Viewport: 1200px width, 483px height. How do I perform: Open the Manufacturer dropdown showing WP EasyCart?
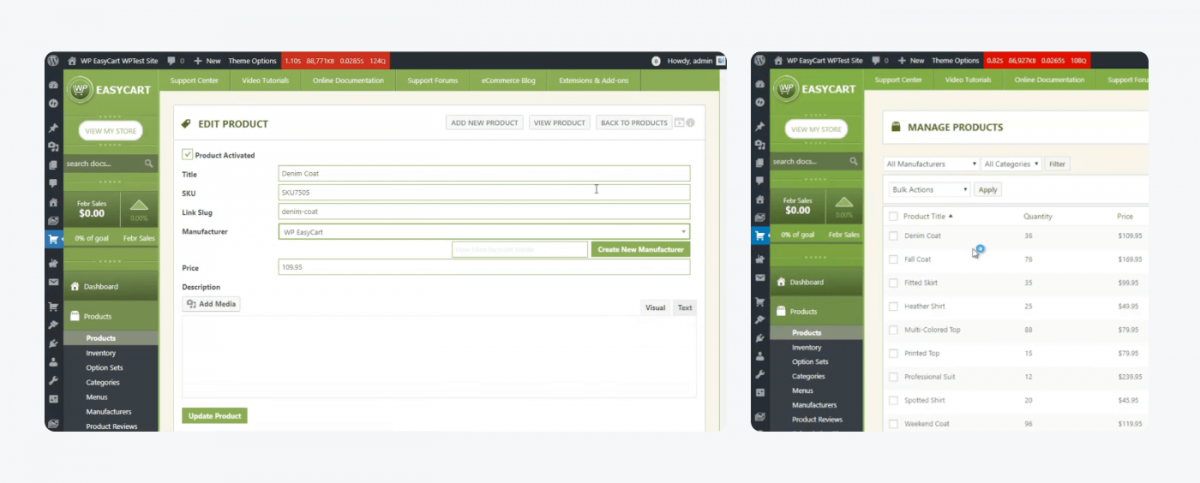484,232
